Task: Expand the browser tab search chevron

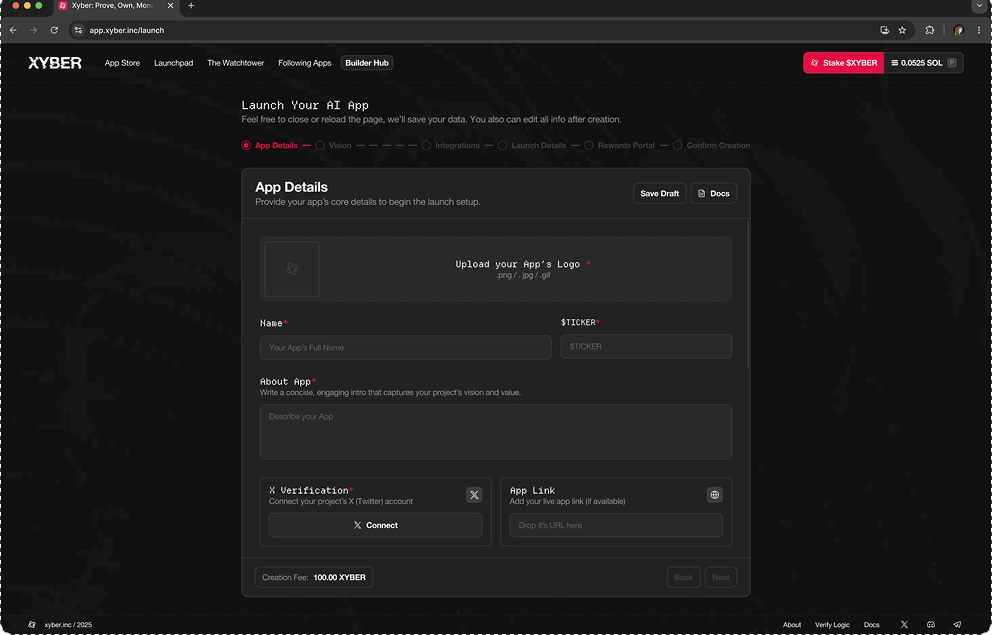Action: (979, 6)
